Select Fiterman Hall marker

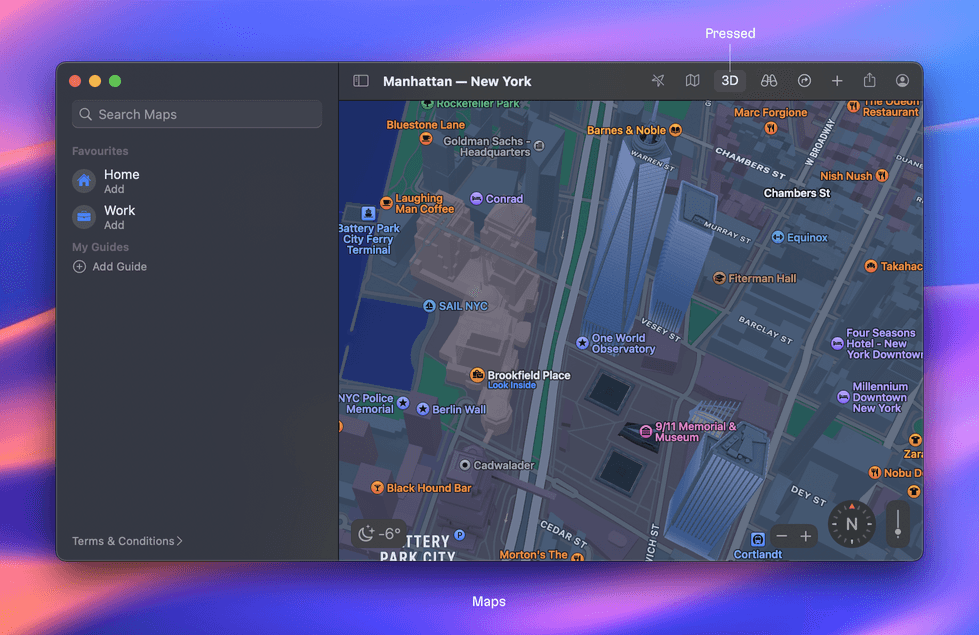tap(719, 278)
